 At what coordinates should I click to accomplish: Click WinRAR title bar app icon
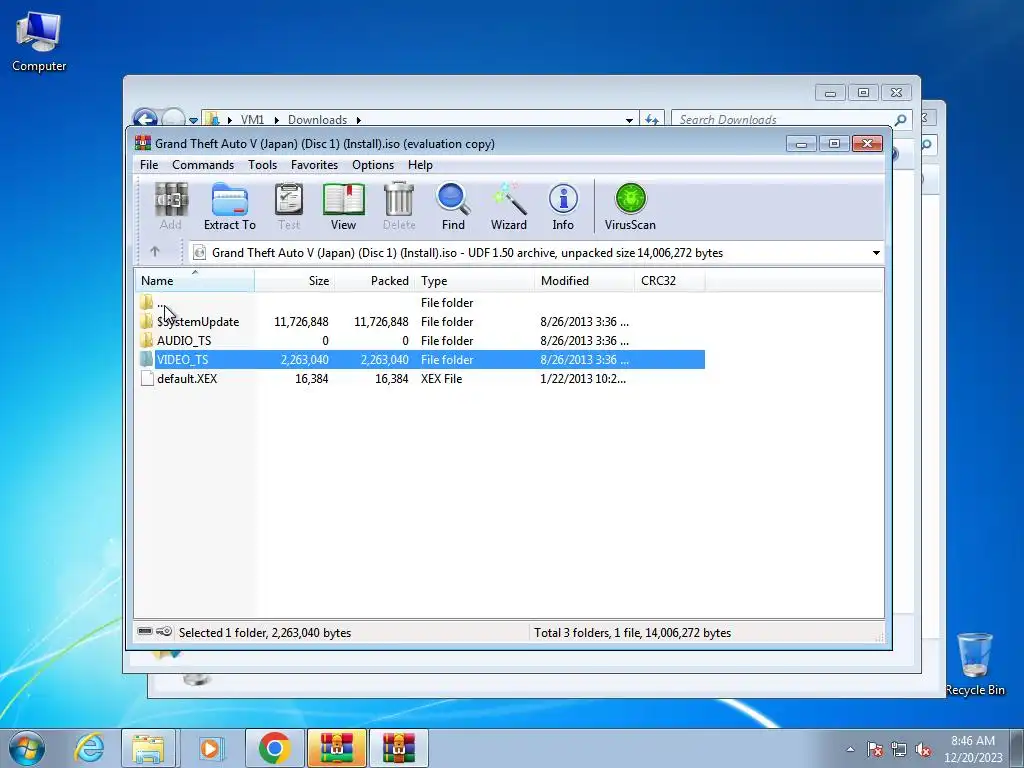(142, 143)
